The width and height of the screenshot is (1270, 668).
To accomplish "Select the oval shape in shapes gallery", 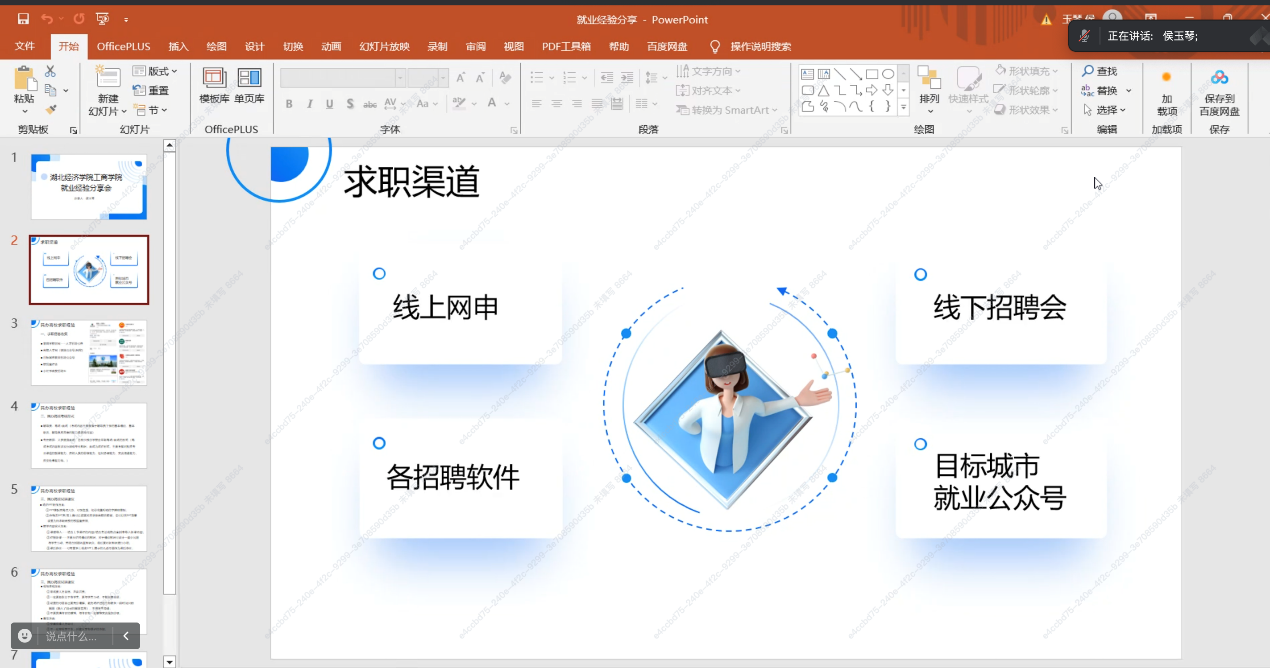I will [x=888, y=74].
